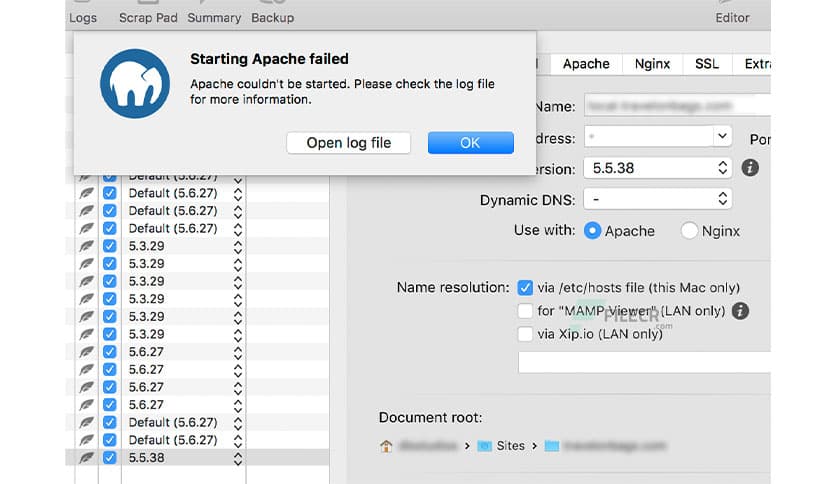Toggle the via /etc/hosts file checkbox
This screenshot has width=836, height=484.
525,288
